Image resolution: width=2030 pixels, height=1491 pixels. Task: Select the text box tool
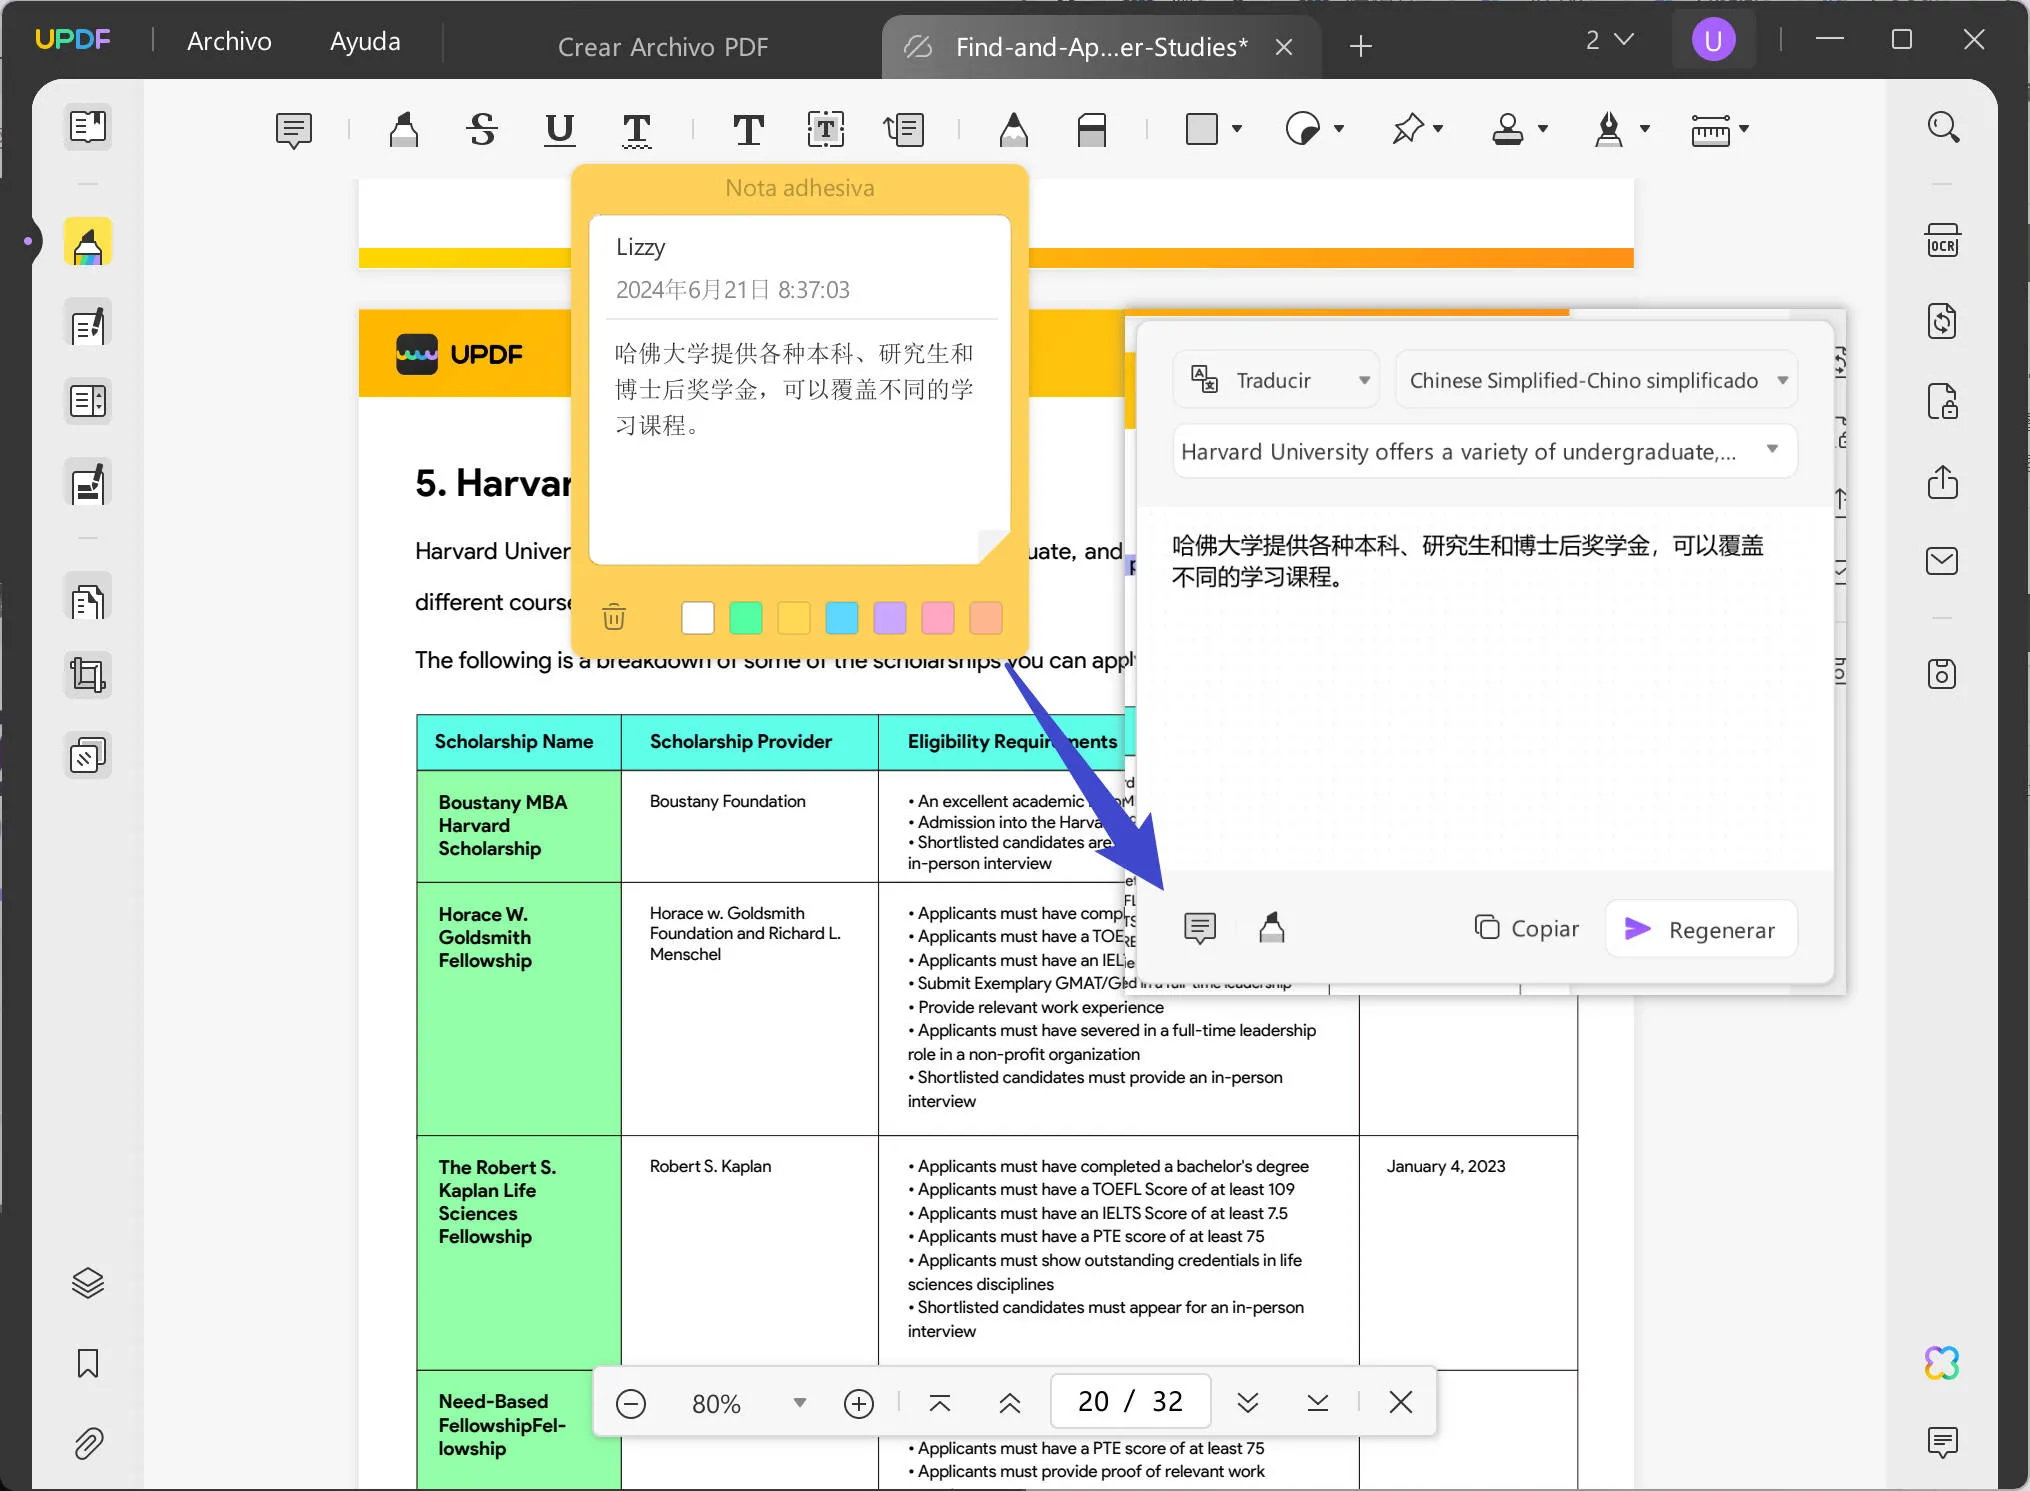[826, 130]
